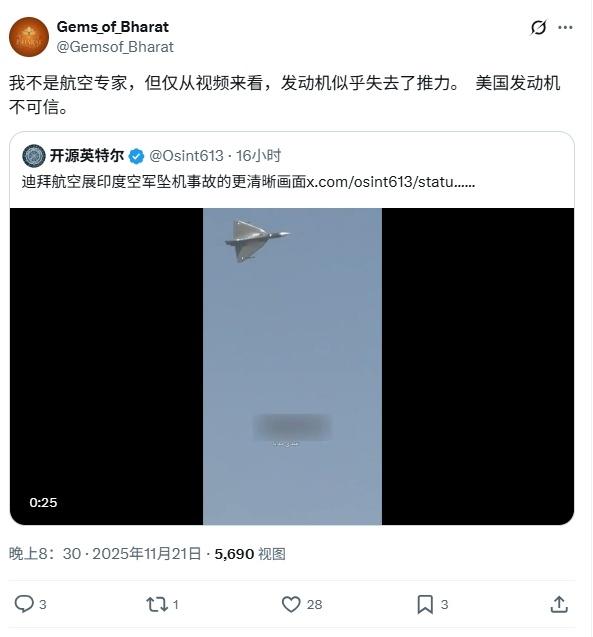Open the 开源英特尔 quoted author avatar

click(x=34, y=156)
